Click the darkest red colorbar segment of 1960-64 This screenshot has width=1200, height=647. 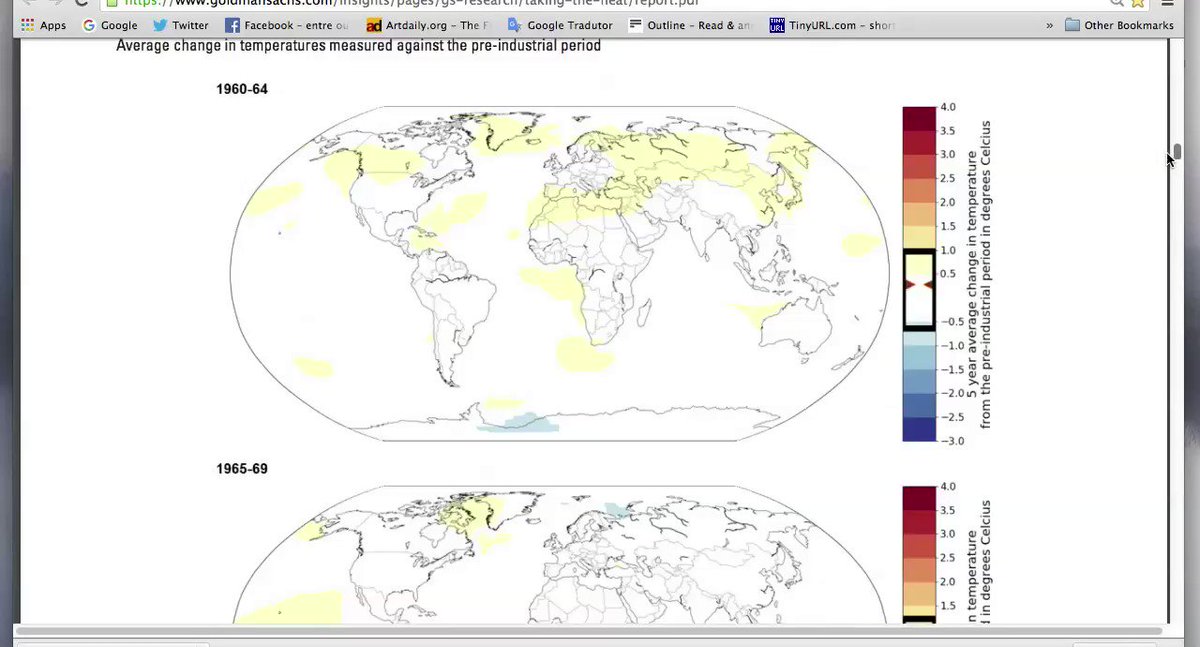tap(918, 118)
